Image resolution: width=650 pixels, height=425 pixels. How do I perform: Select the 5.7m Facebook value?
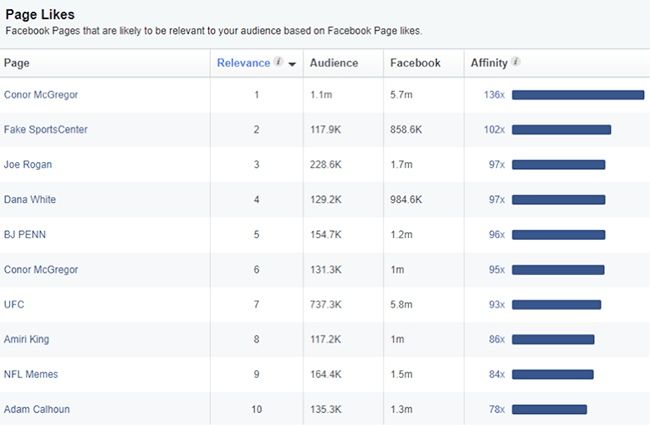(x=401, y=95)
